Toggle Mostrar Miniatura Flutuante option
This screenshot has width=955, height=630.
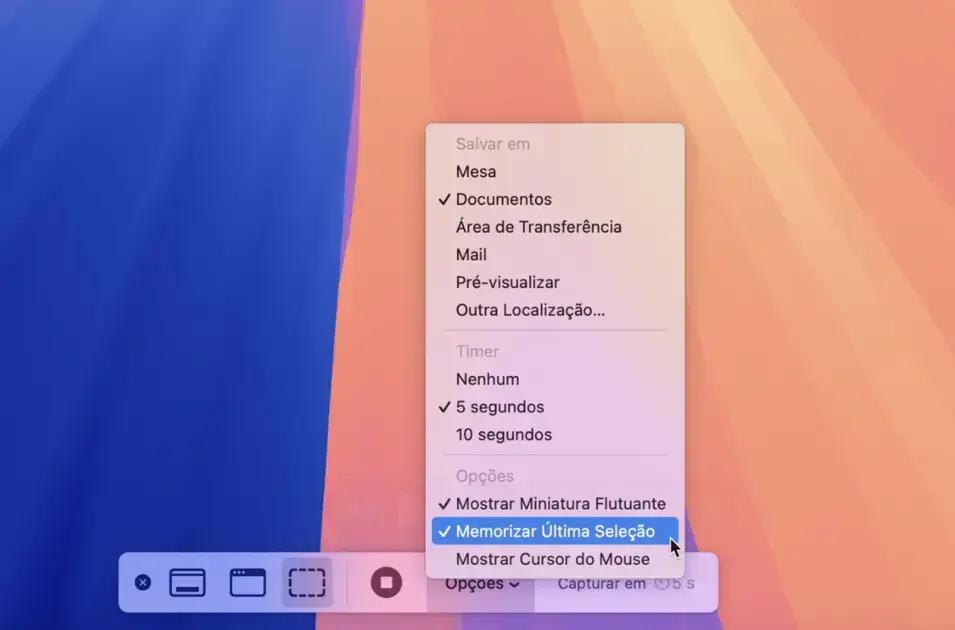[555, 504]
